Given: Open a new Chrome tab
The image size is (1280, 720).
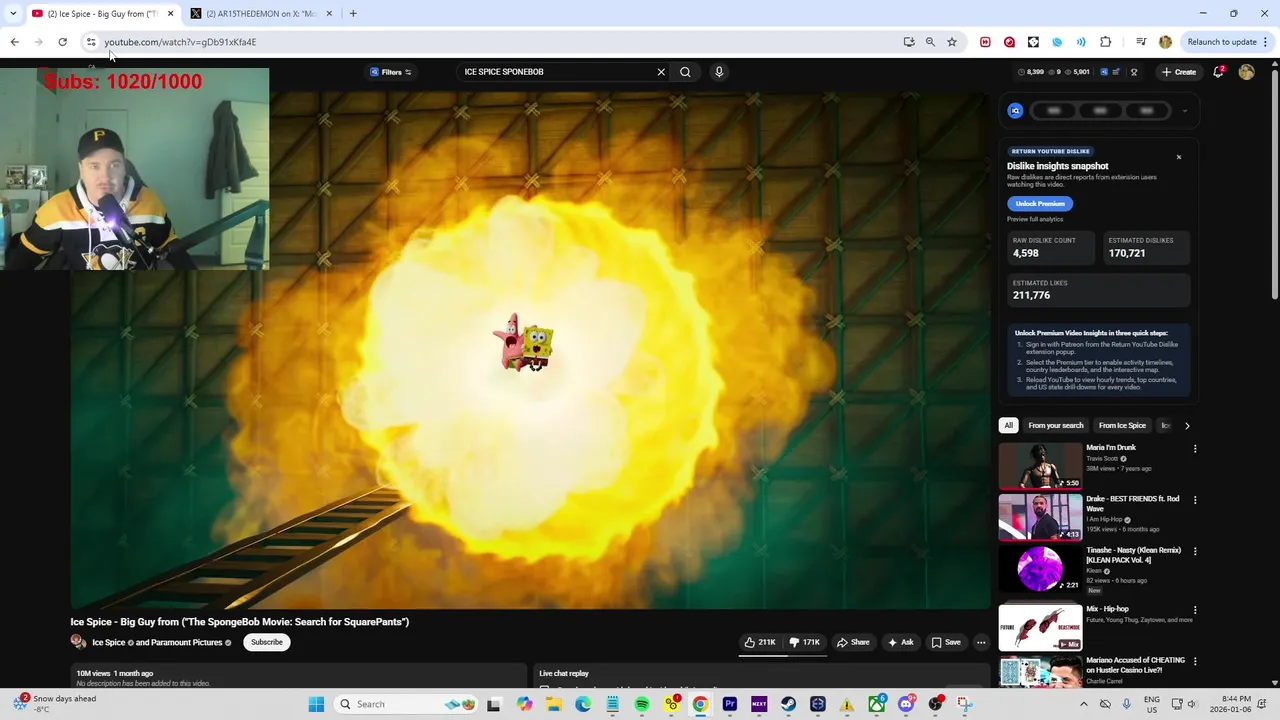Looking at the screenshot, I should 353,14.
